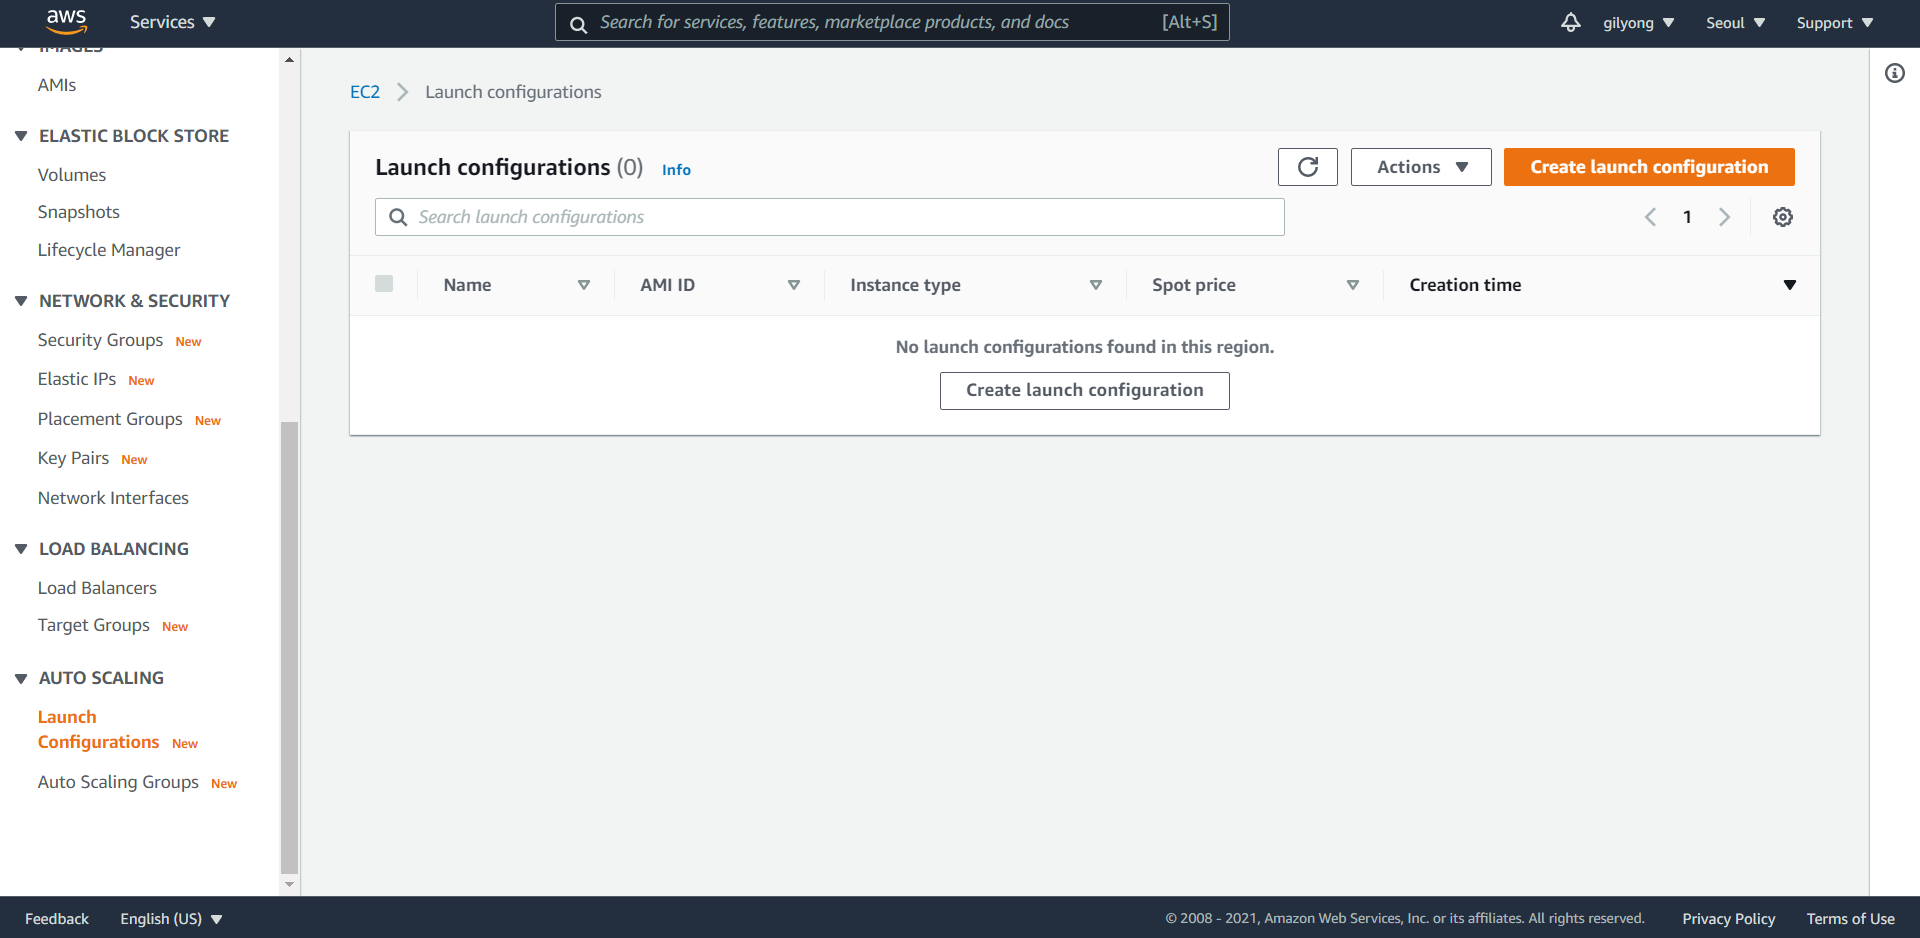
Task: Sort by Creation time arrow
Action: click(x=1790, y=285)
